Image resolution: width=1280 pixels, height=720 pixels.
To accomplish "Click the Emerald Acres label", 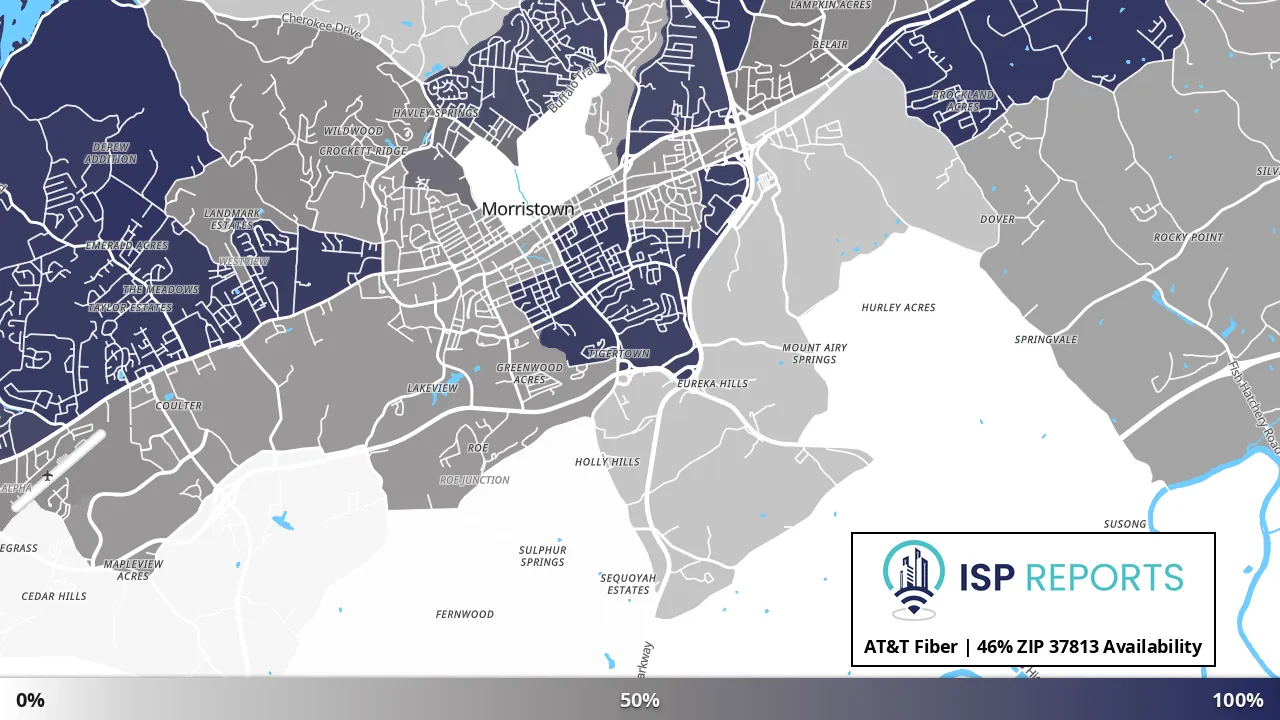I will [127, 245].
